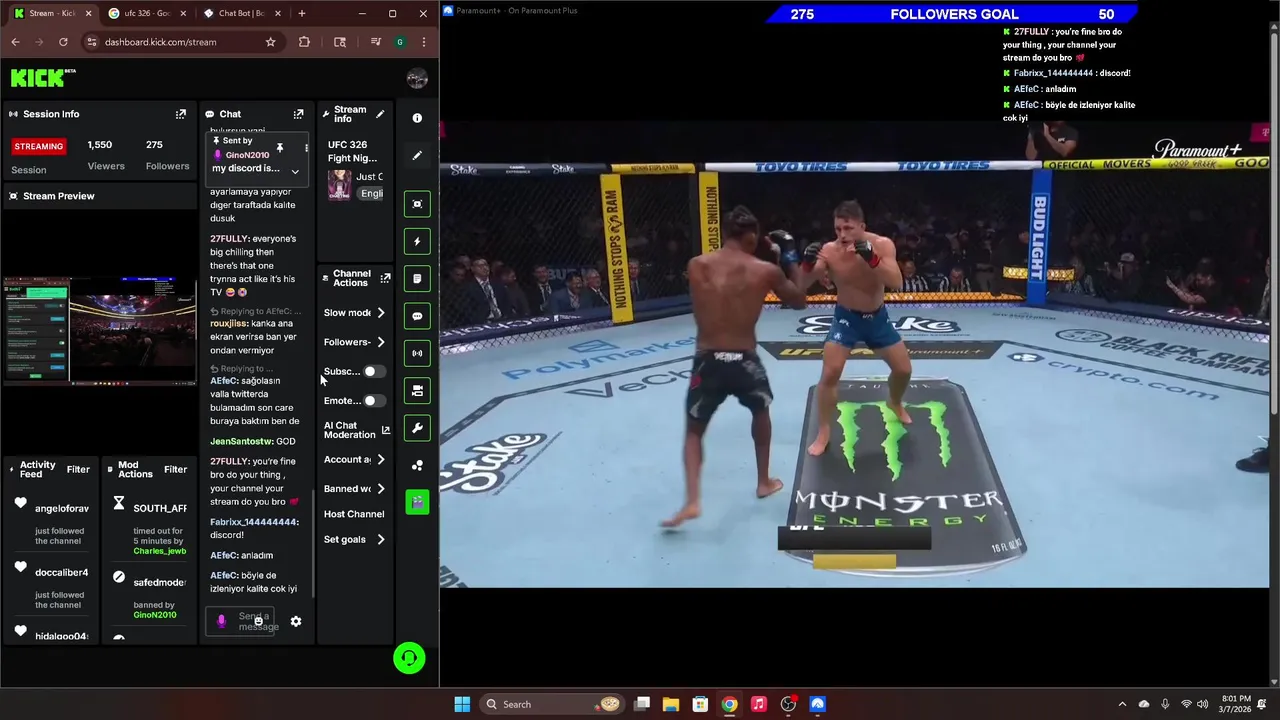This screenshot has width=1280, height=720.
Task: Click angeloforav in Activity Feed
Action: coord(62,509)
